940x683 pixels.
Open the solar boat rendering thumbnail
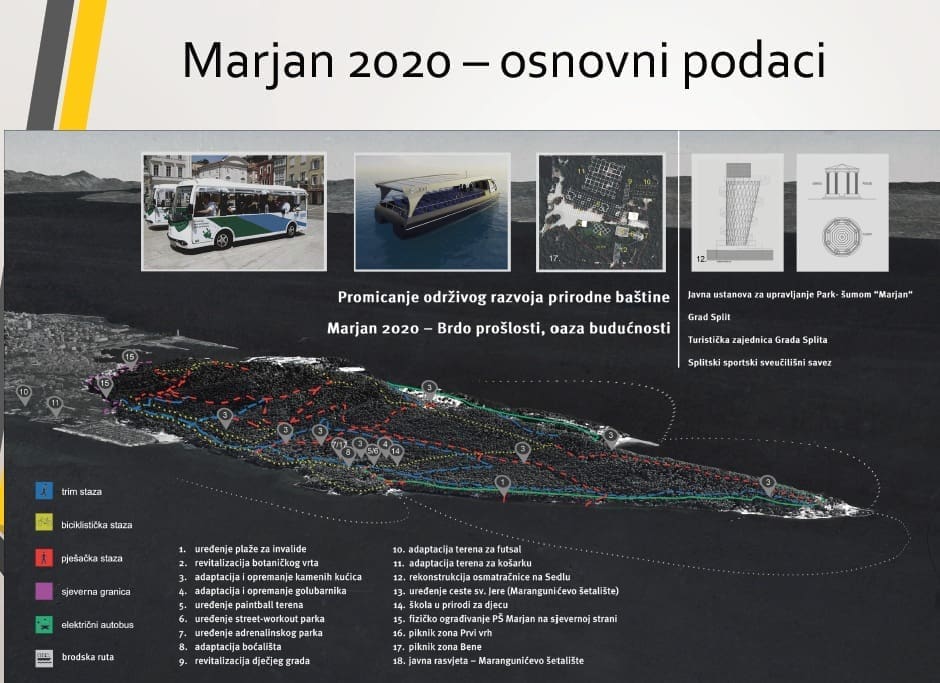(432, 211)
